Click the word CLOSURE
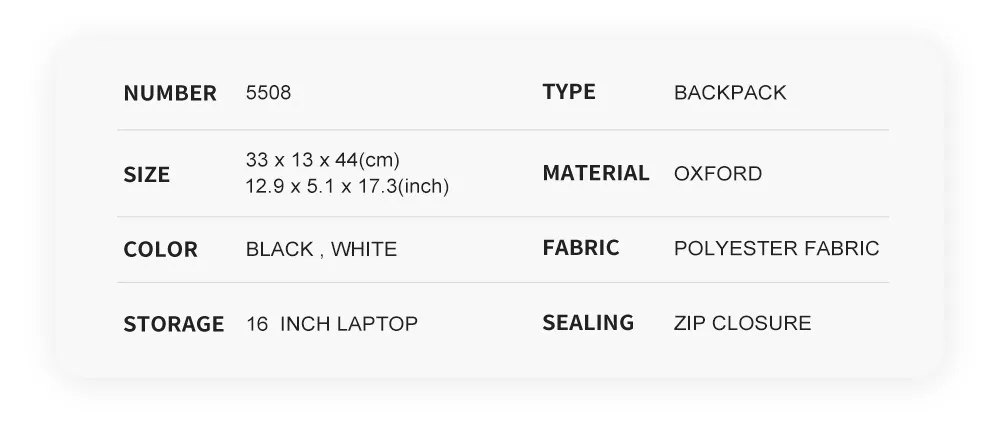 click(762, 323)
